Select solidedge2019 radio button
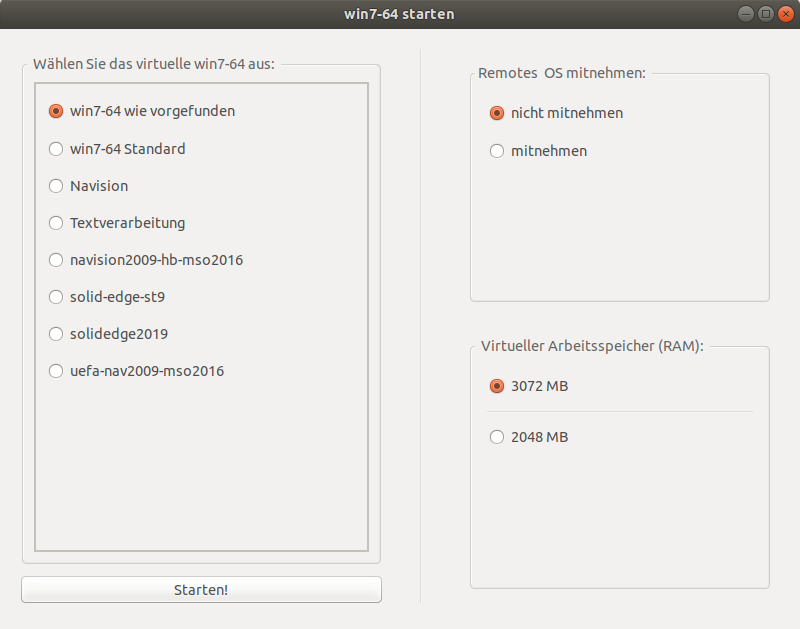Image resolution: width=800 pixels, height=629 pixels. (56, 334)
